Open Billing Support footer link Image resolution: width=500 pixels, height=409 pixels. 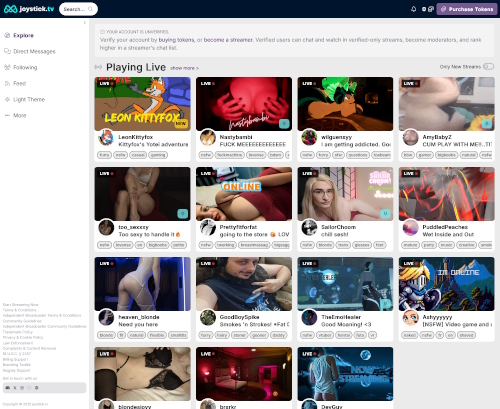click(x=15, y=359)
